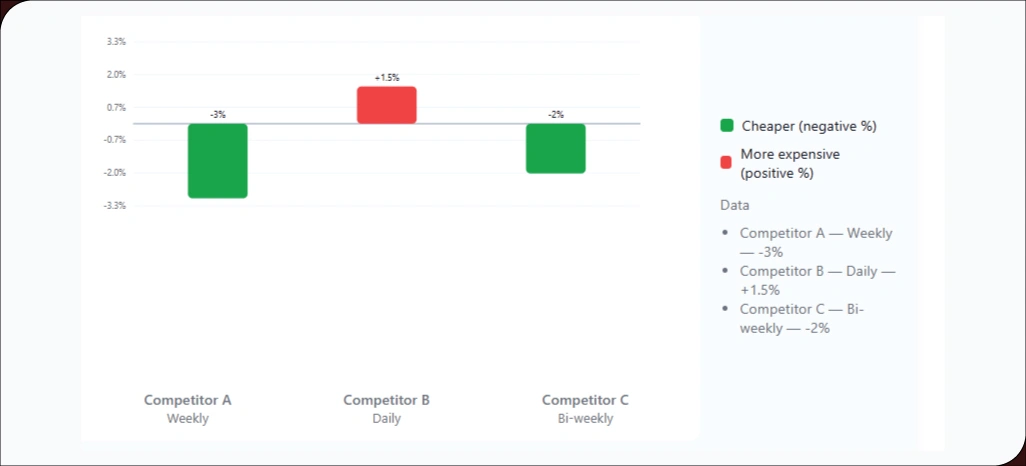Click the -3% value label above Competitor A
Screen dimensions: 1026x466
coord(218,115)
